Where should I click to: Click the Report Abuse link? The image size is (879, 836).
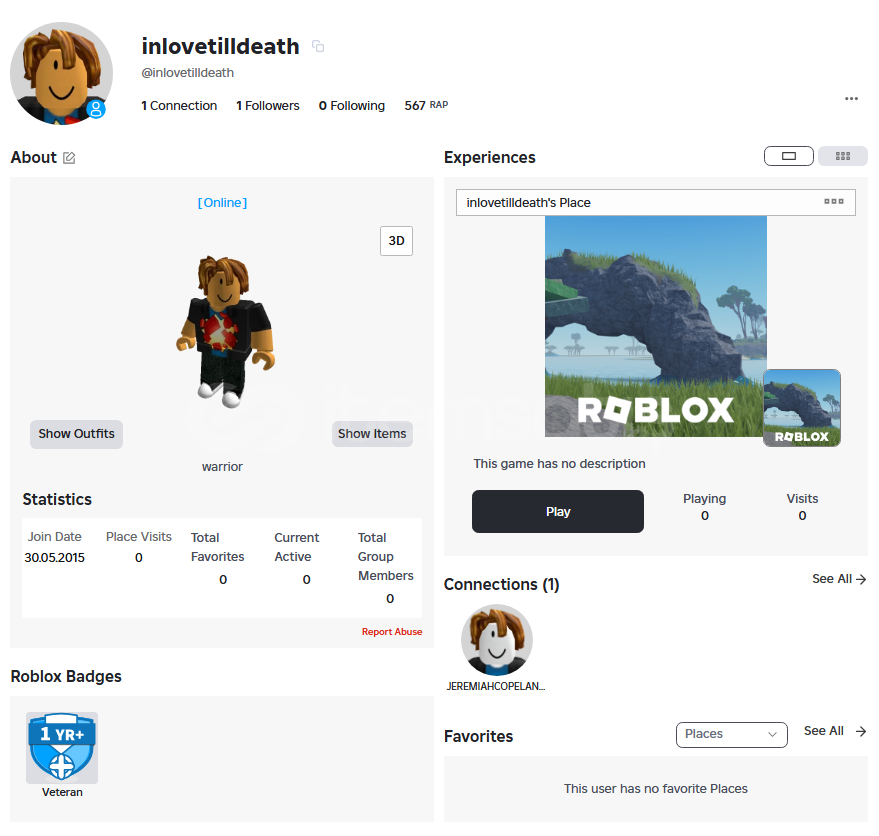click(392, 632)
